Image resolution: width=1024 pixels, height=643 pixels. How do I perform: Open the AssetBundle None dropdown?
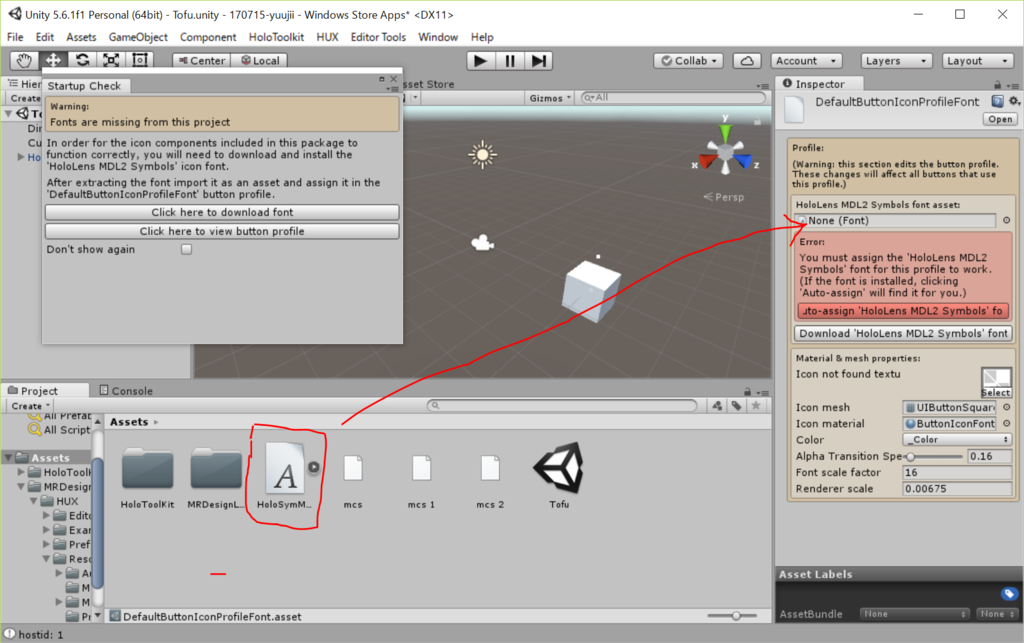tap(914, 614)
